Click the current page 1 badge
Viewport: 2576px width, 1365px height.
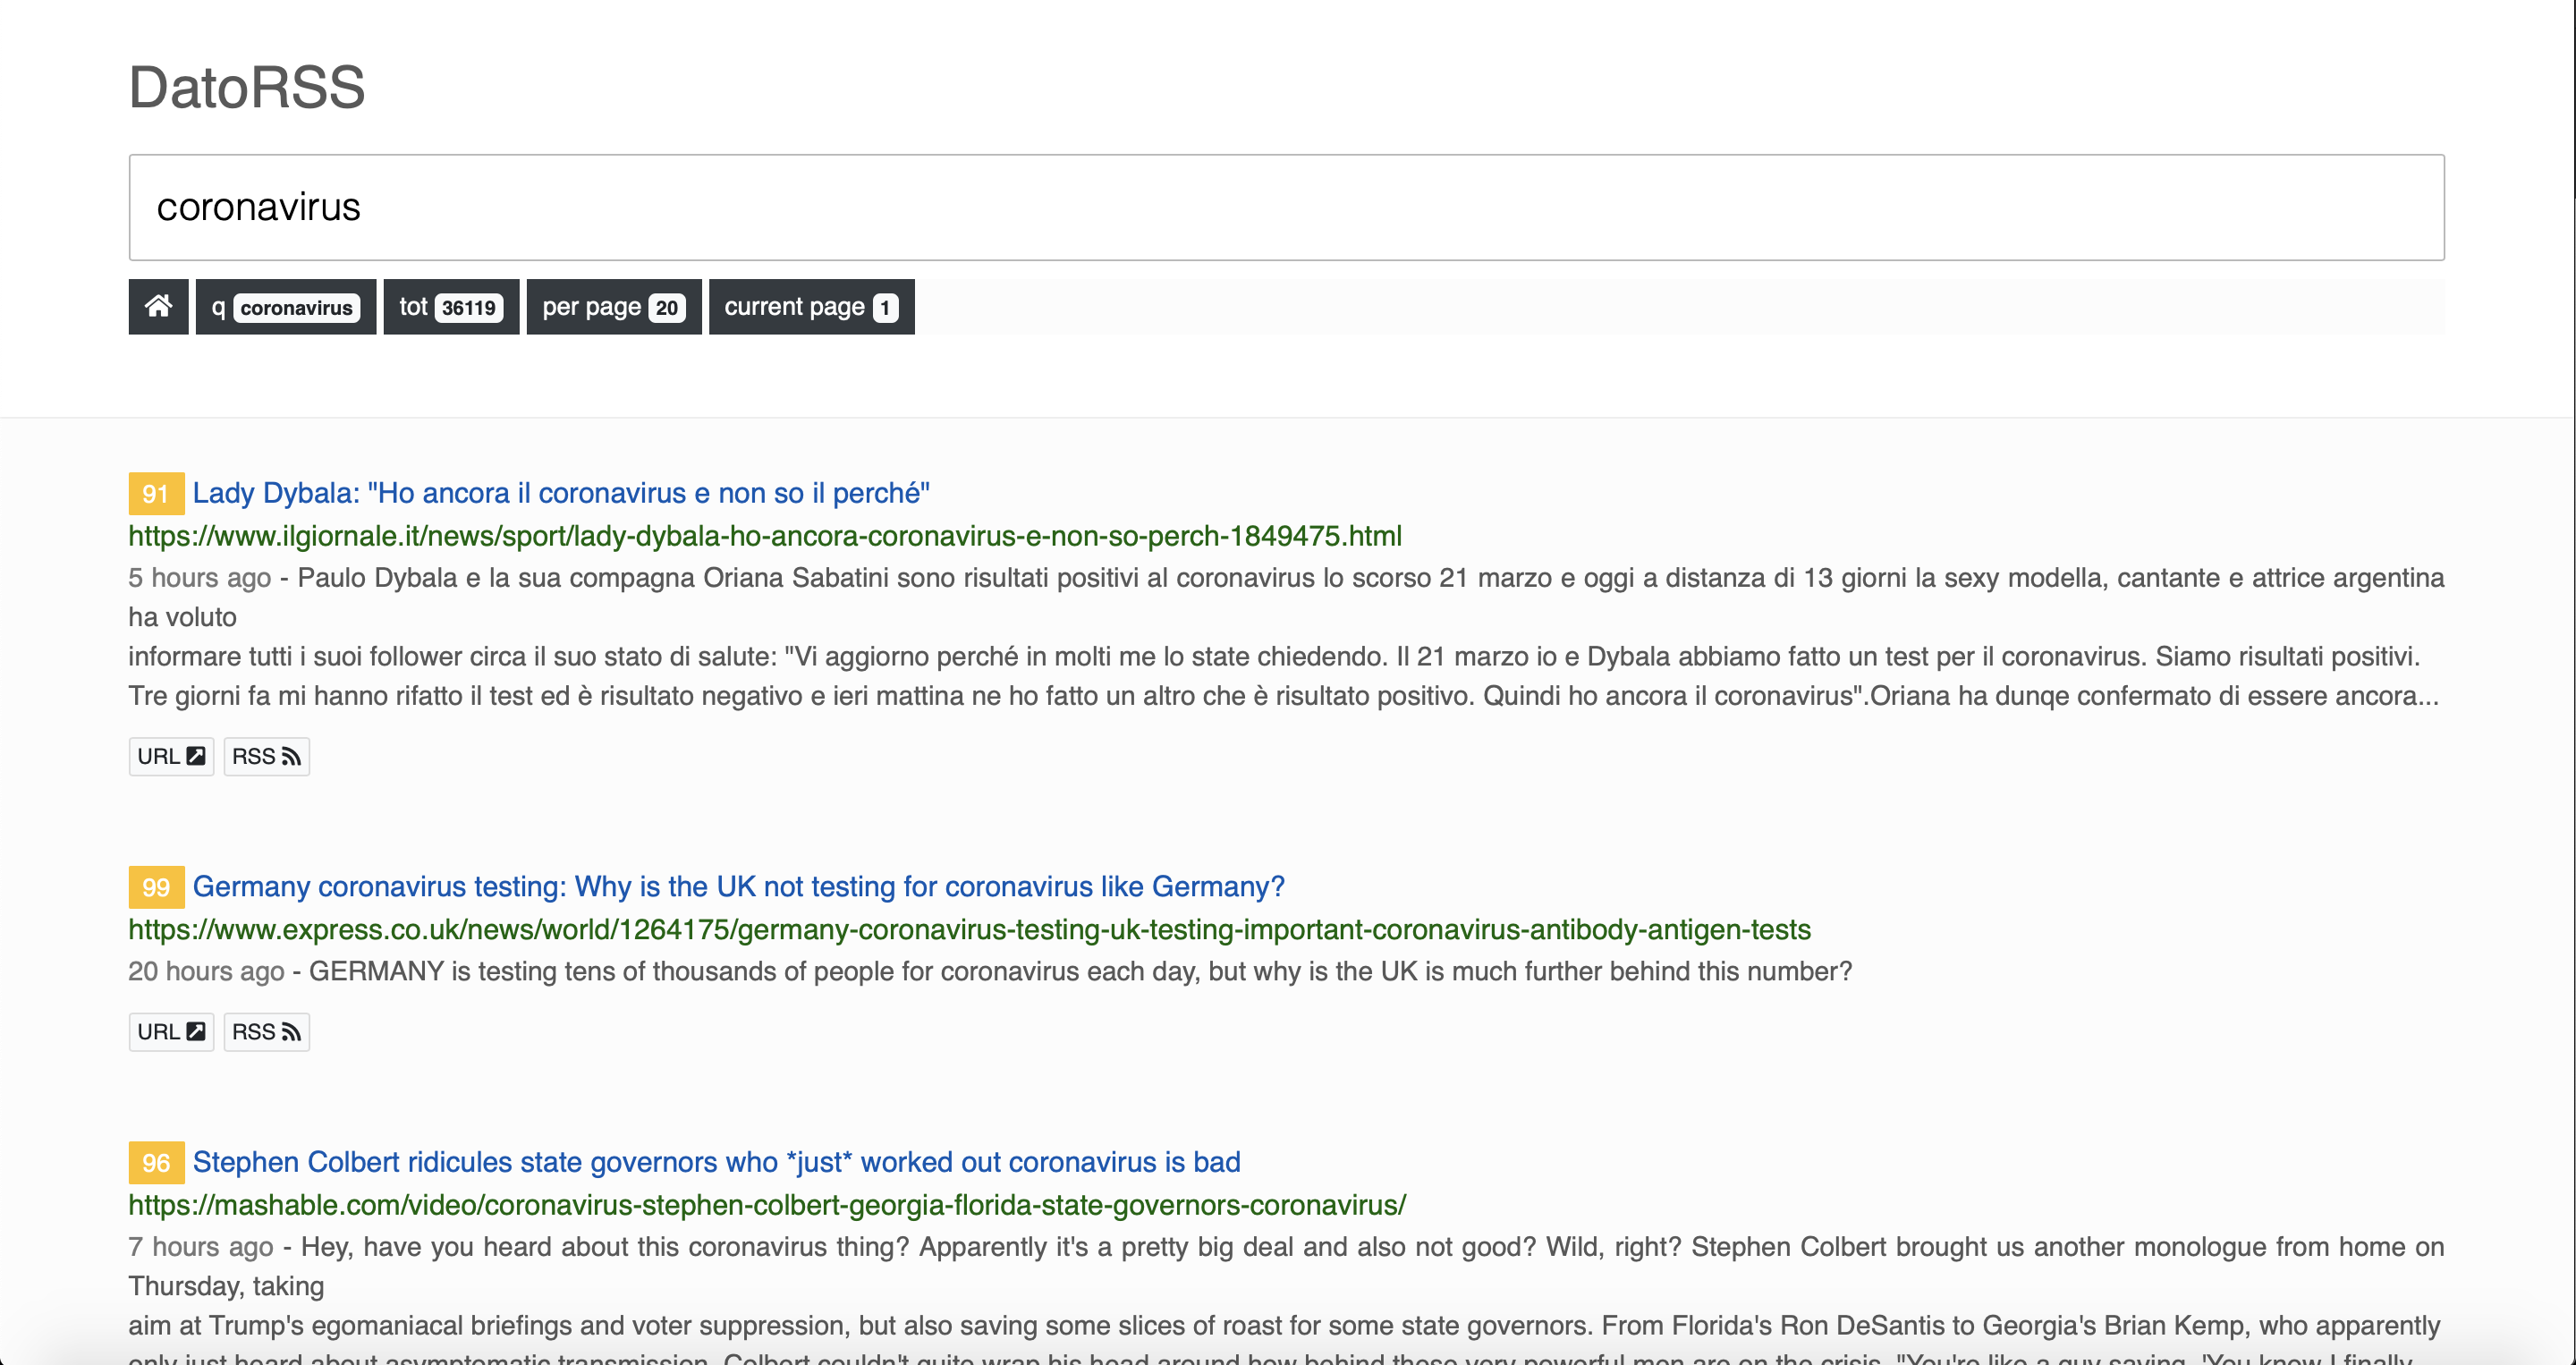pos(811,306)
